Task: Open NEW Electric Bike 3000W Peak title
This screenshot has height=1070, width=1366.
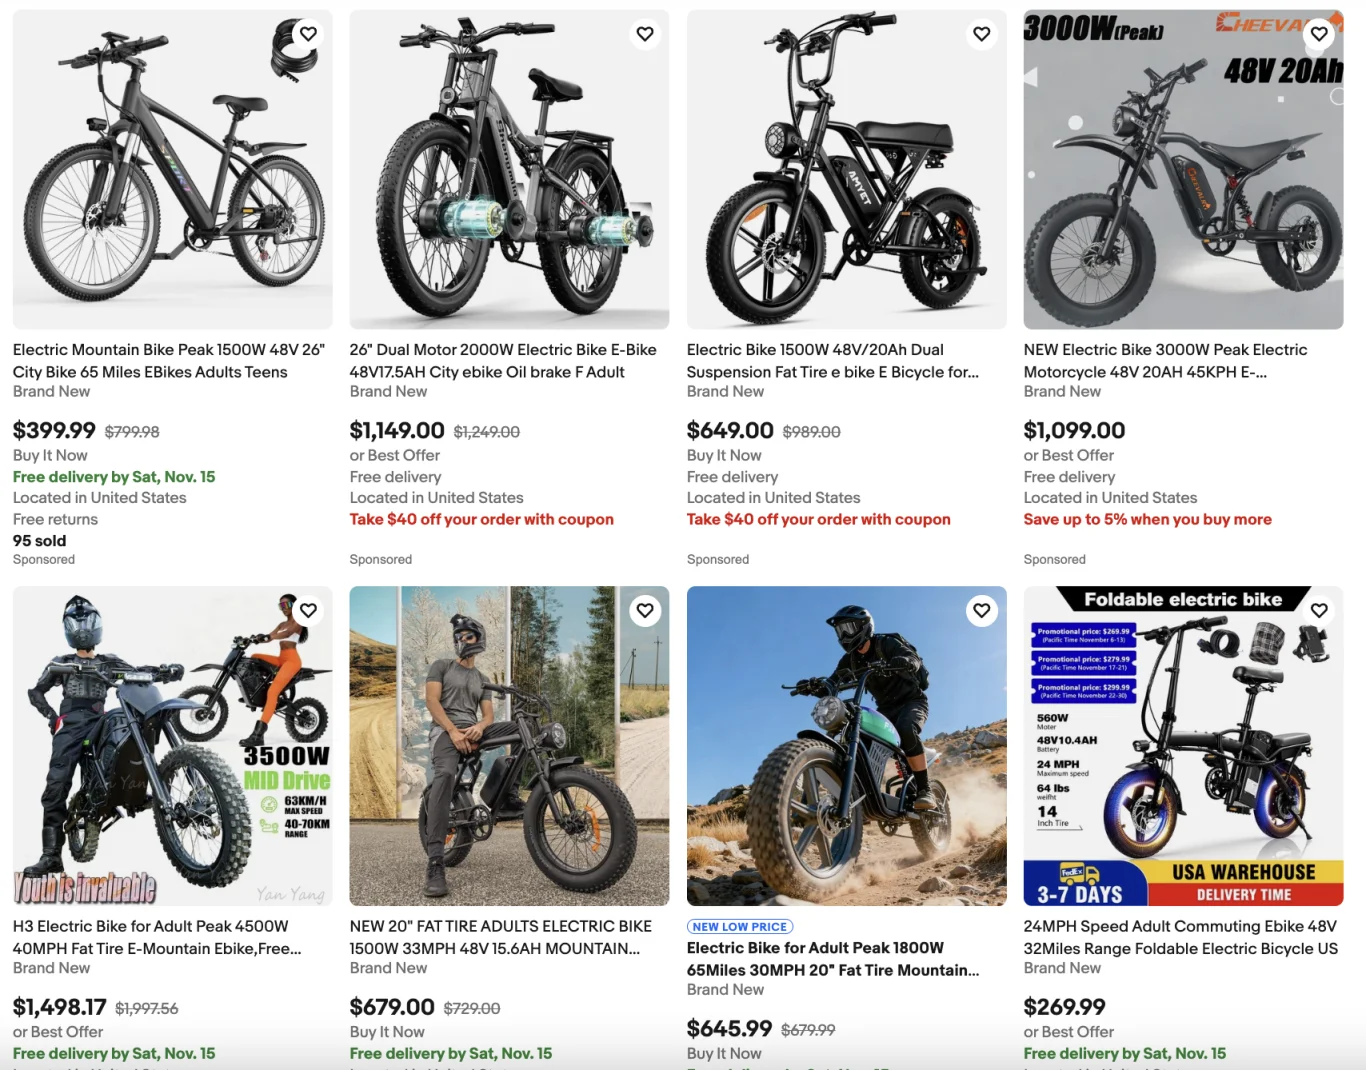Action: pos(1165,361)
